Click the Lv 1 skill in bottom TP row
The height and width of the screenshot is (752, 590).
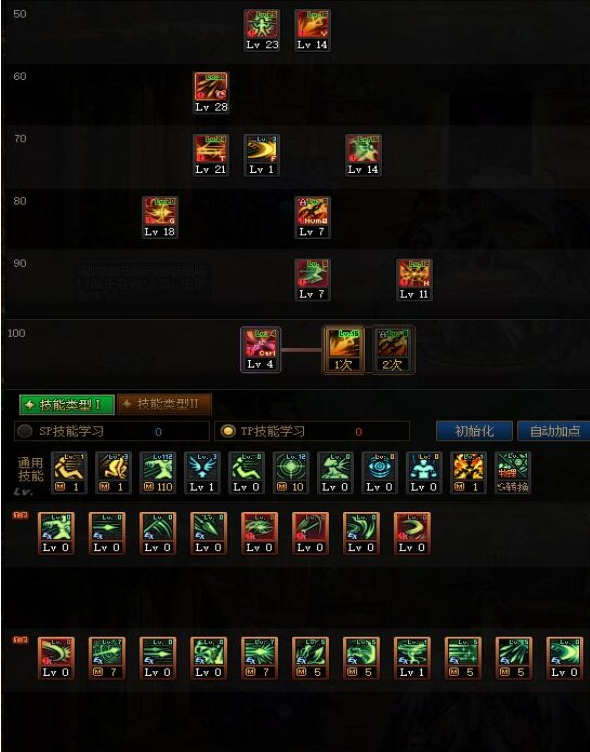[x=412, y=658]
